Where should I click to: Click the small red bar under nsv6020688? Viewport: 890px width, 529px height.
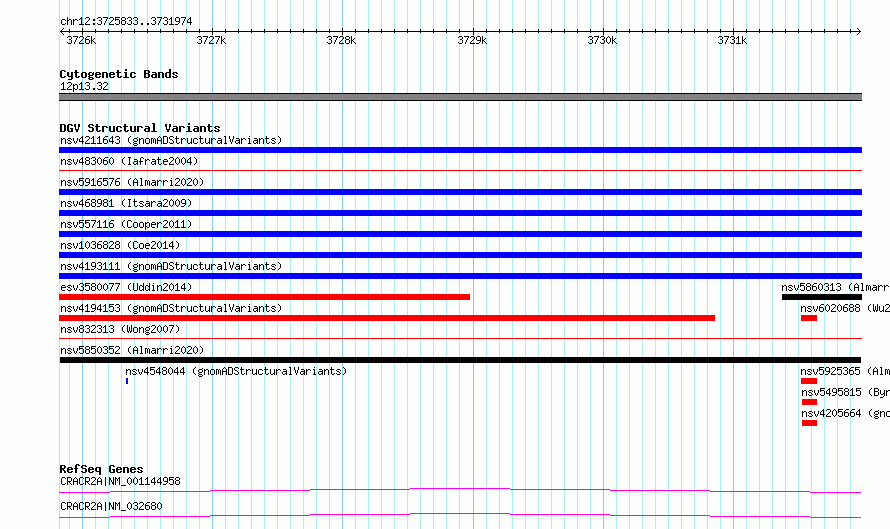pos(809,318)
